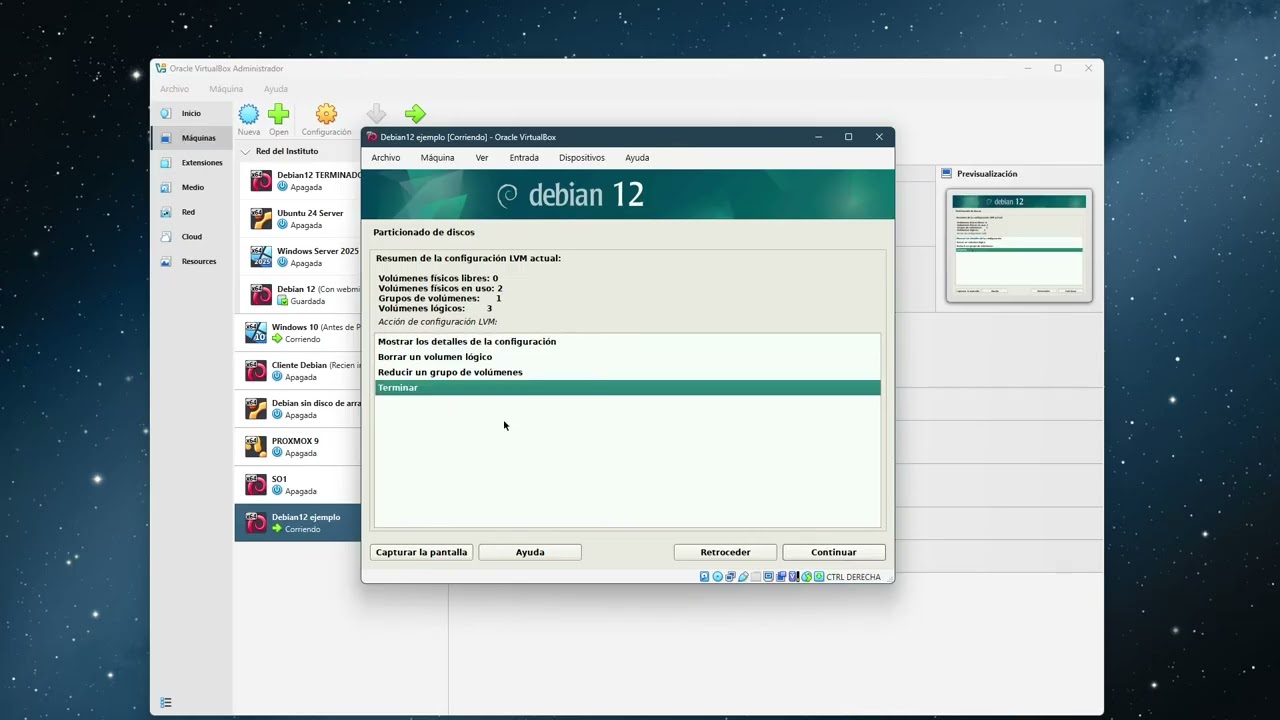Click the hard disk activity status icon
The width and height of the screenshot is (1280, 720).
click(705, 577)
